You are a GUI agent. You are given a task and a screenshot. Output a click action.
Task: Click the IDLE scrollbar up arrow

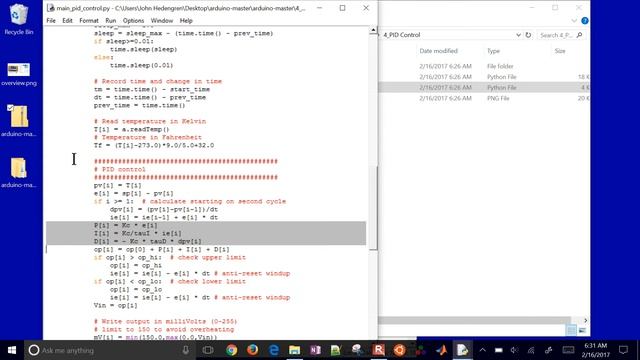373,30
